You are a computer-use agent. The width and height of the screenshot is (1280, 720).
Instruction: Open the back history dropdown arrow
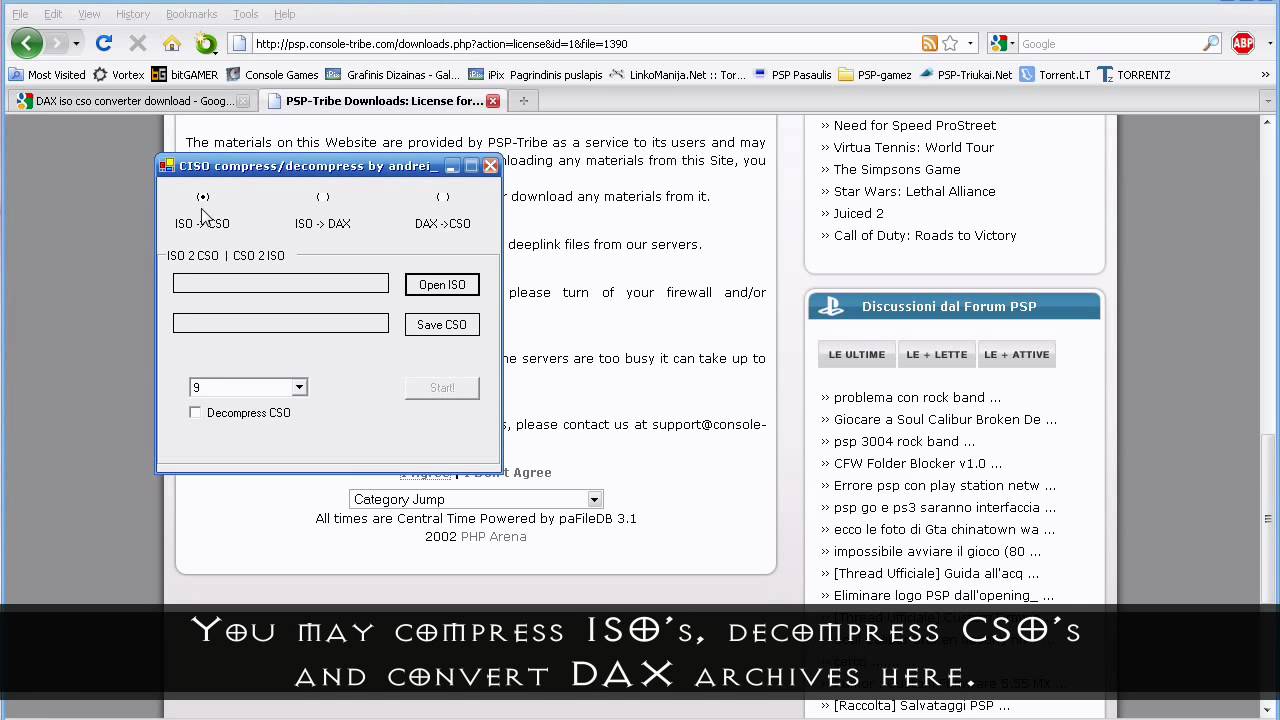[x=76, y=44]
